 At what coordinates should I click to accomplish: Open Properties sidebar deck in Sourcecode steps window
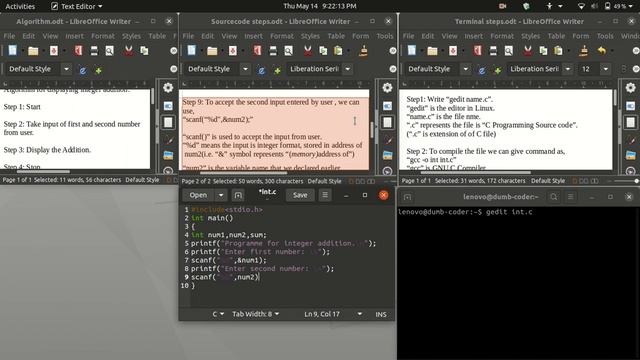coord(387,106)
